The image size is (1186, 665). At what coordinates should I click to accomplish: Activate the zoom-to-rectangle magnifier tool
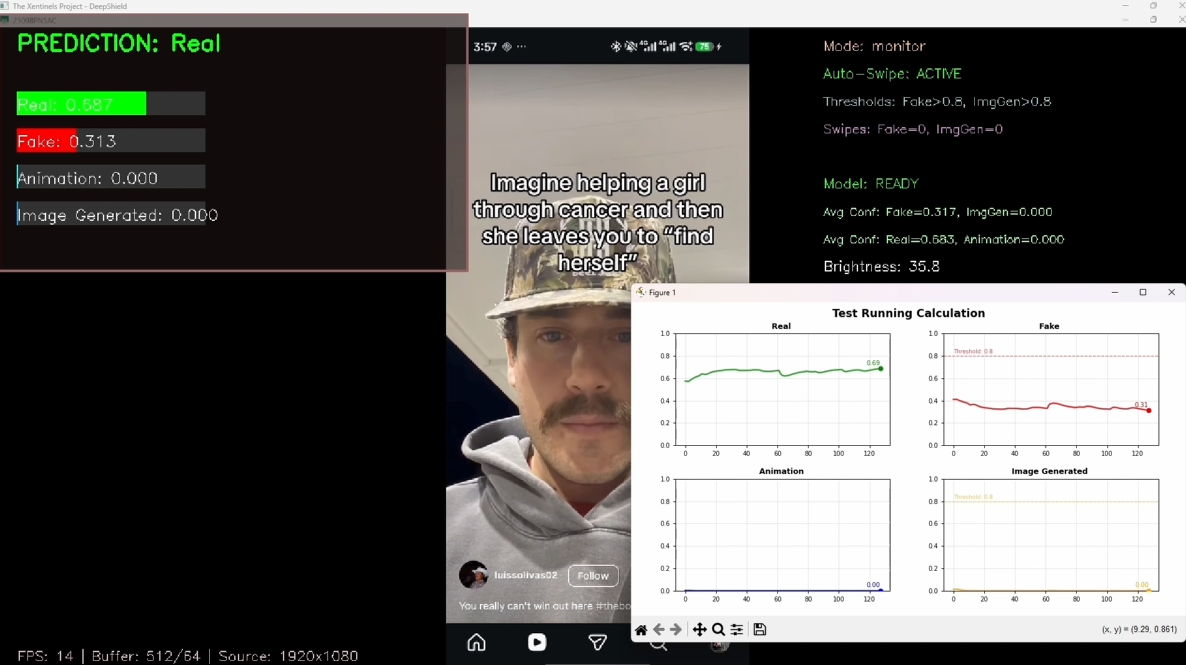(719, 629)
